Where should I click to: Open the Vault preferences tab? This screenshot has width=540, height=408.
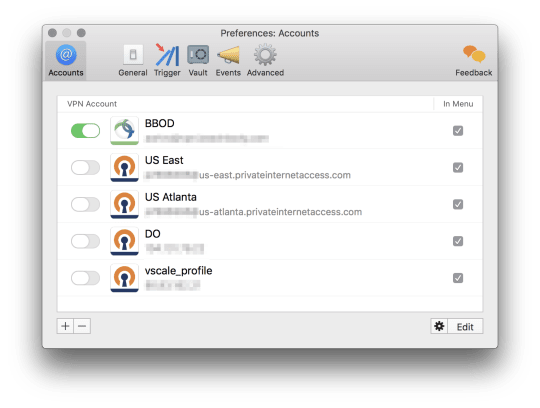pos(198,61)
